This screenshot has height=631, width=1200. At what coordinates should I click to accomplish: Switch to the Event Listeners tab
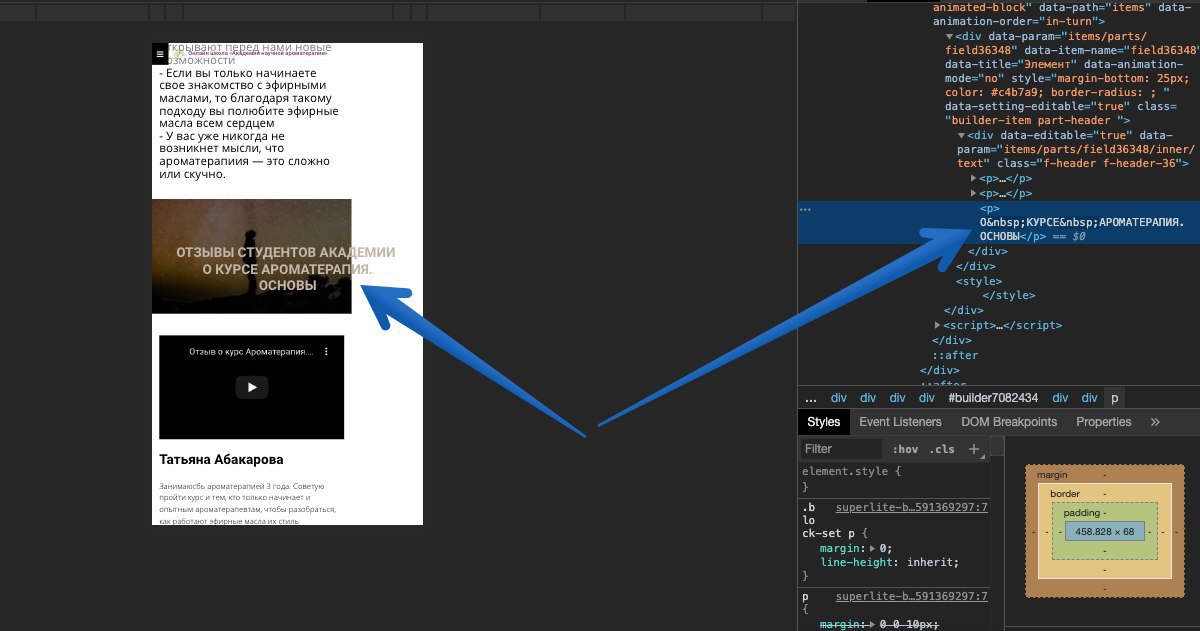coord(900,422)
